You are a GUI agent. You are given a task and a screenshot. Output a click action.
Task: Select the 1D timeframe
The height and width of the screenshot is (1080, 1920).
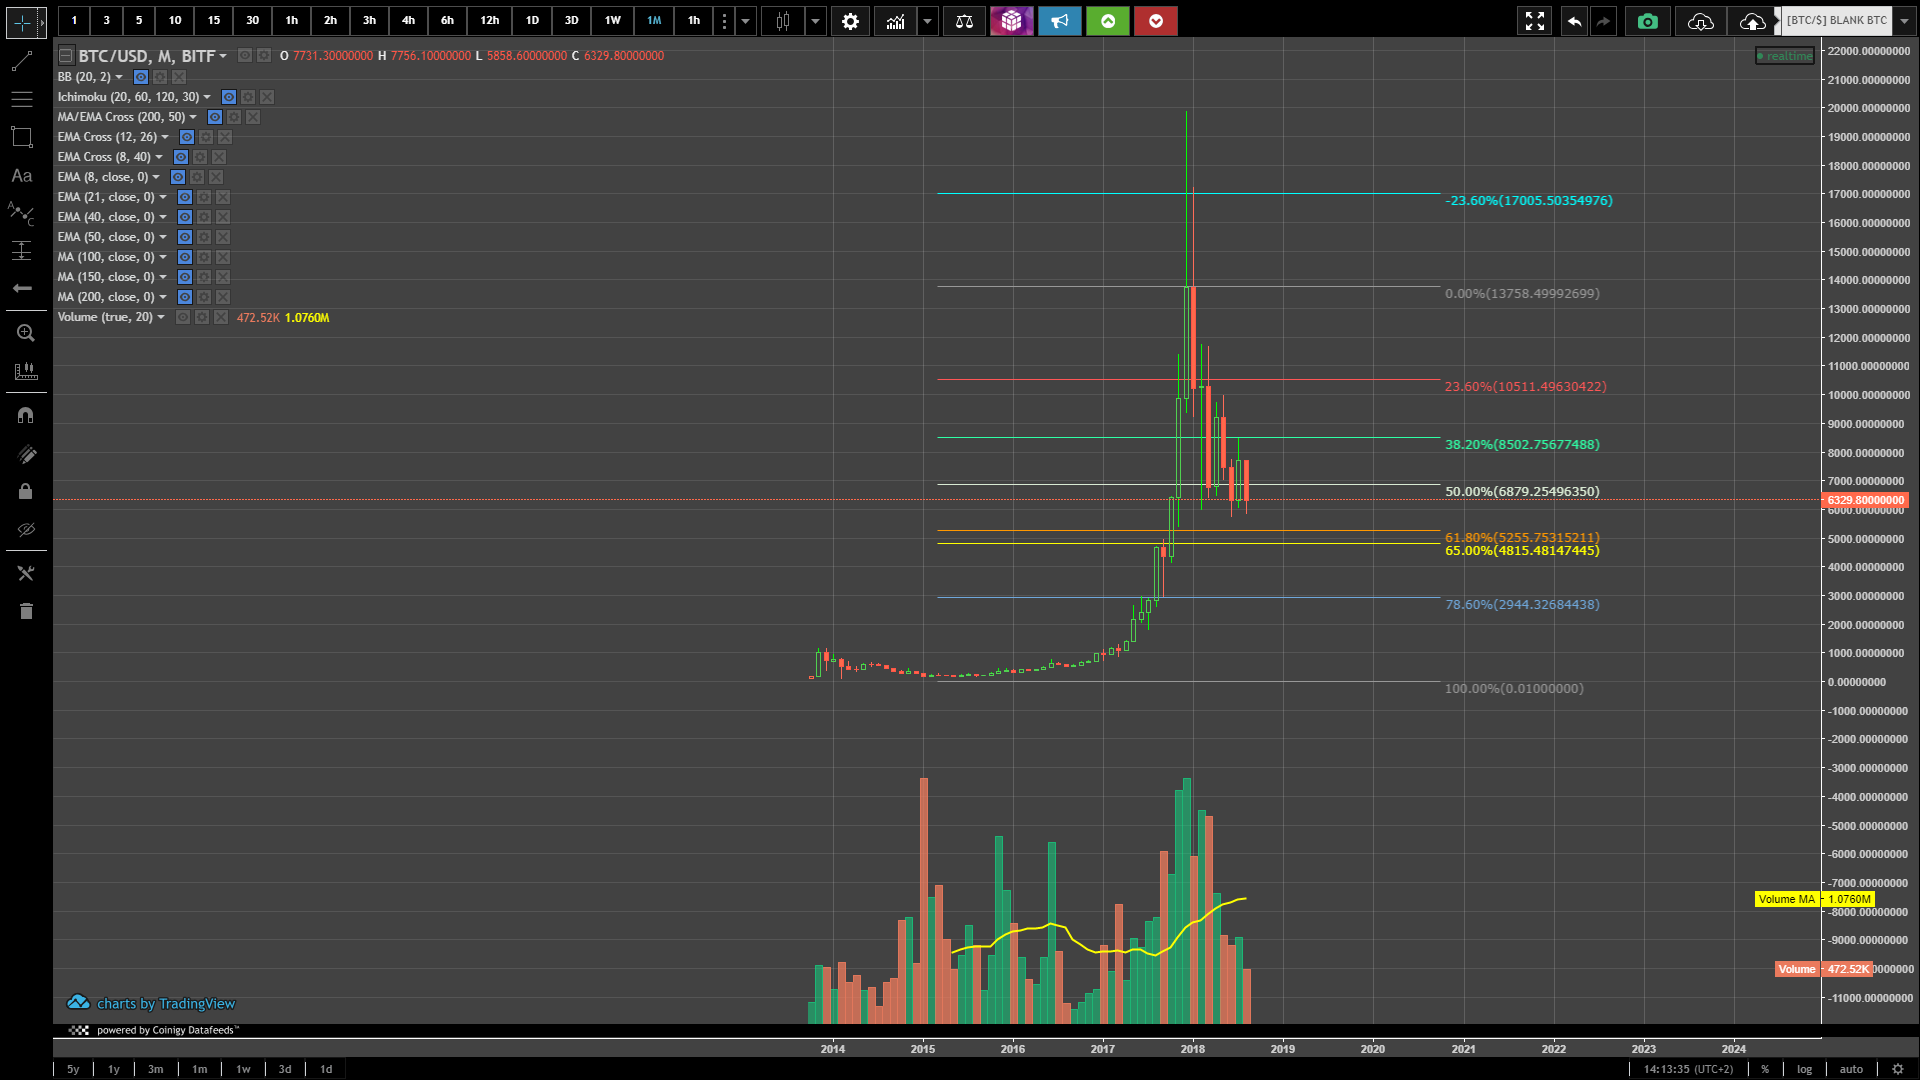532,21
